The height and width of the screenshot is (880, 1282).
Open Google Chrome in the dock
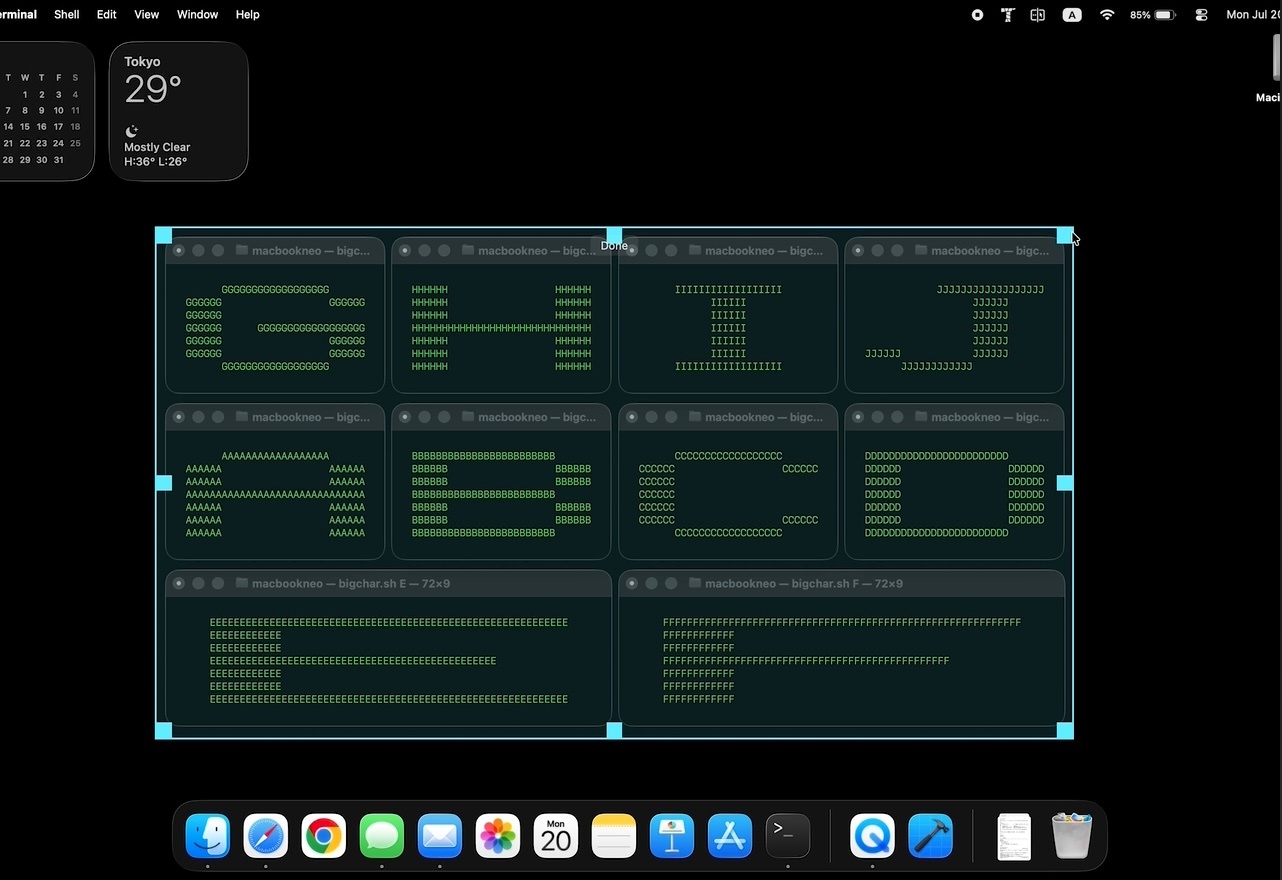click(x=324, y=836)
